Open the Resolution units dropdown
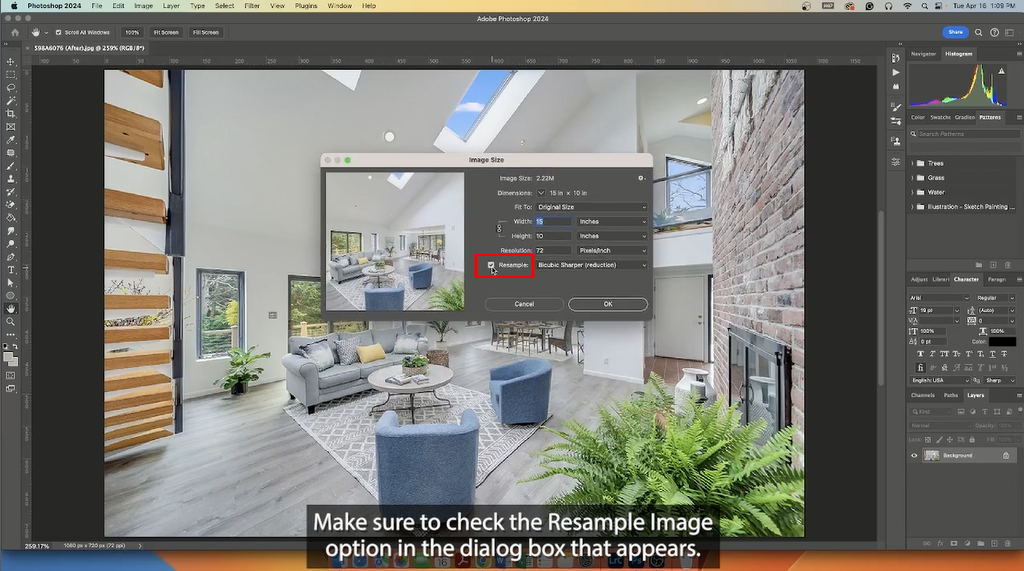This screenshot has height=571, width=1024. click(612, 250)
